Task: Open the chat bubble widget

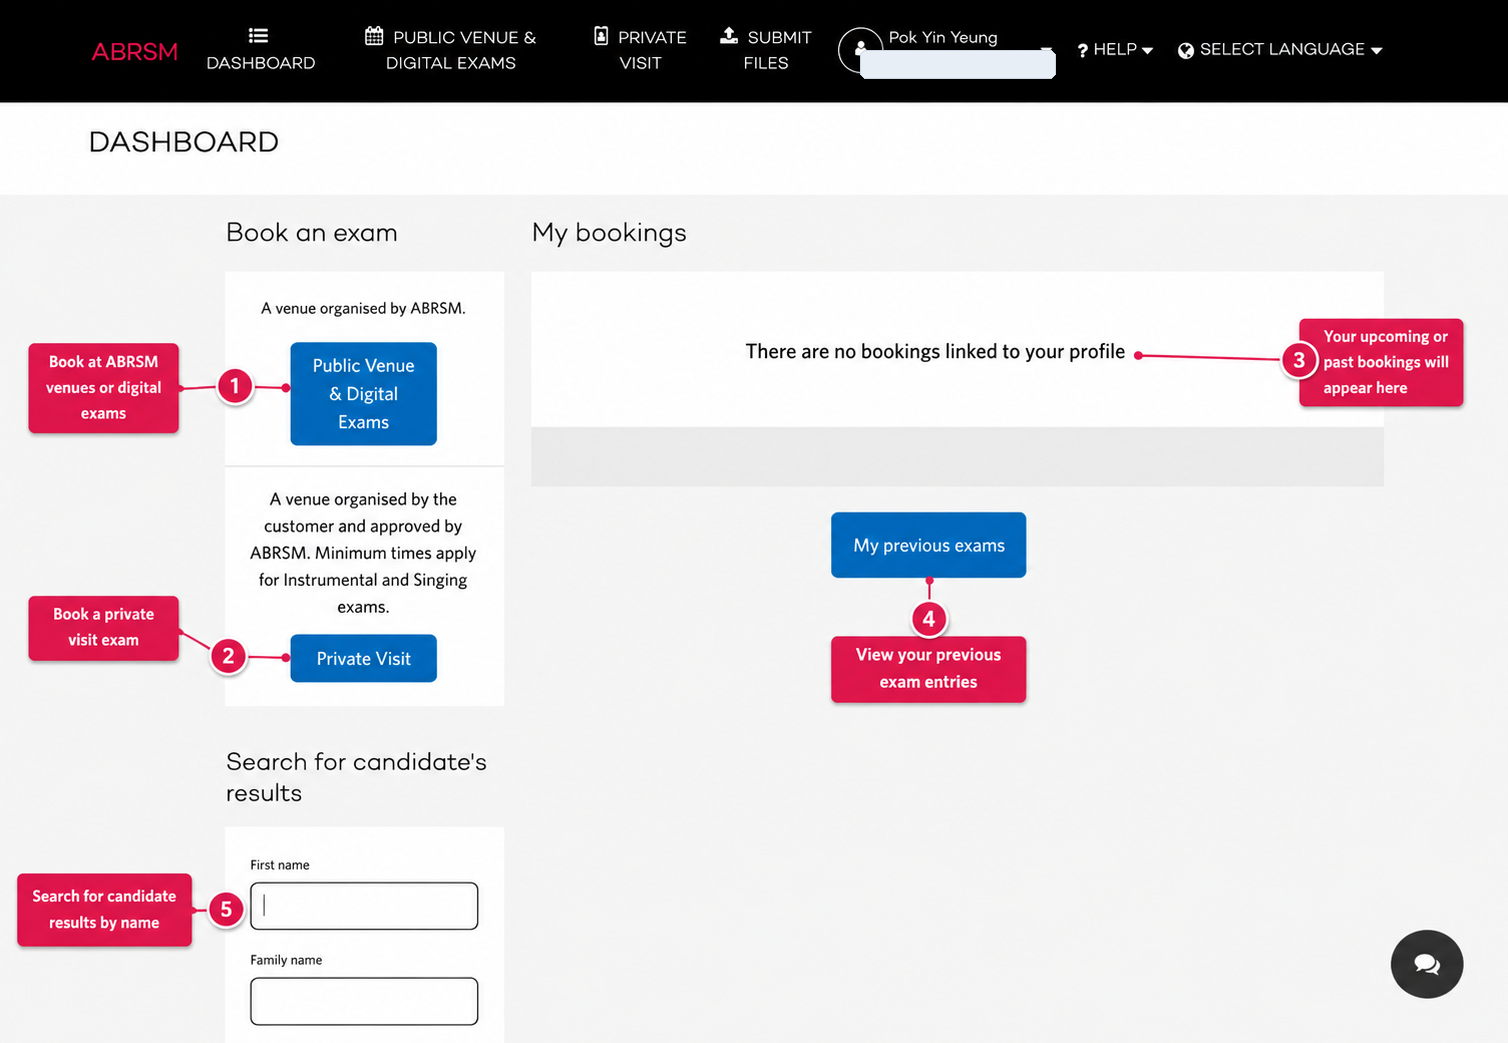Action: pos(1427,964)
